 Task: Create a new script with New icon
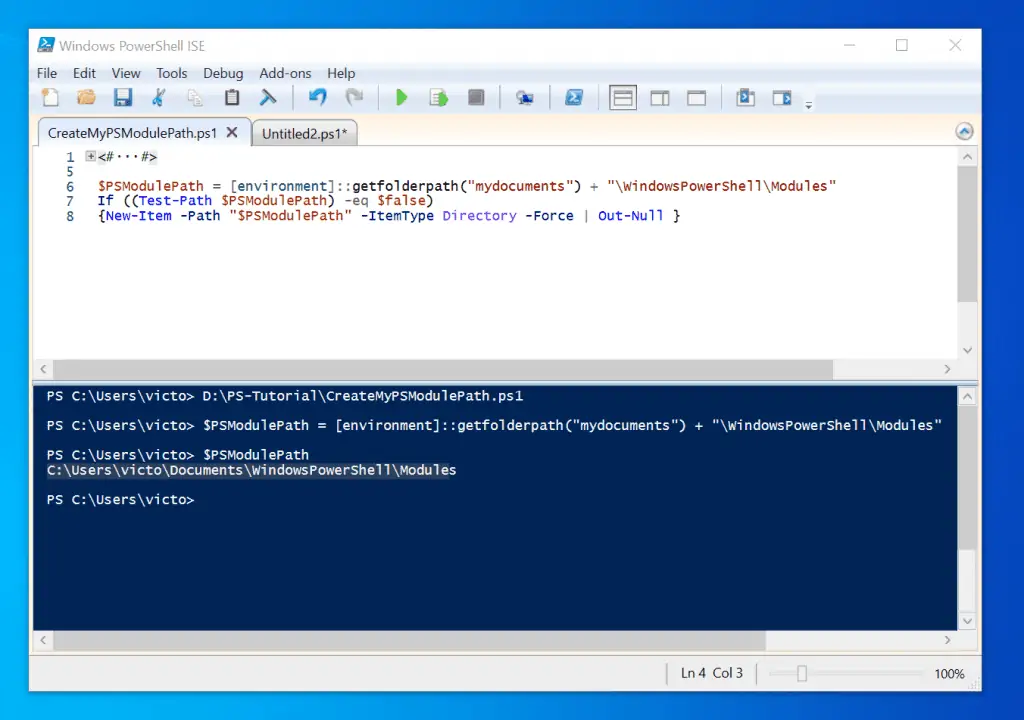tap(50, 98)
